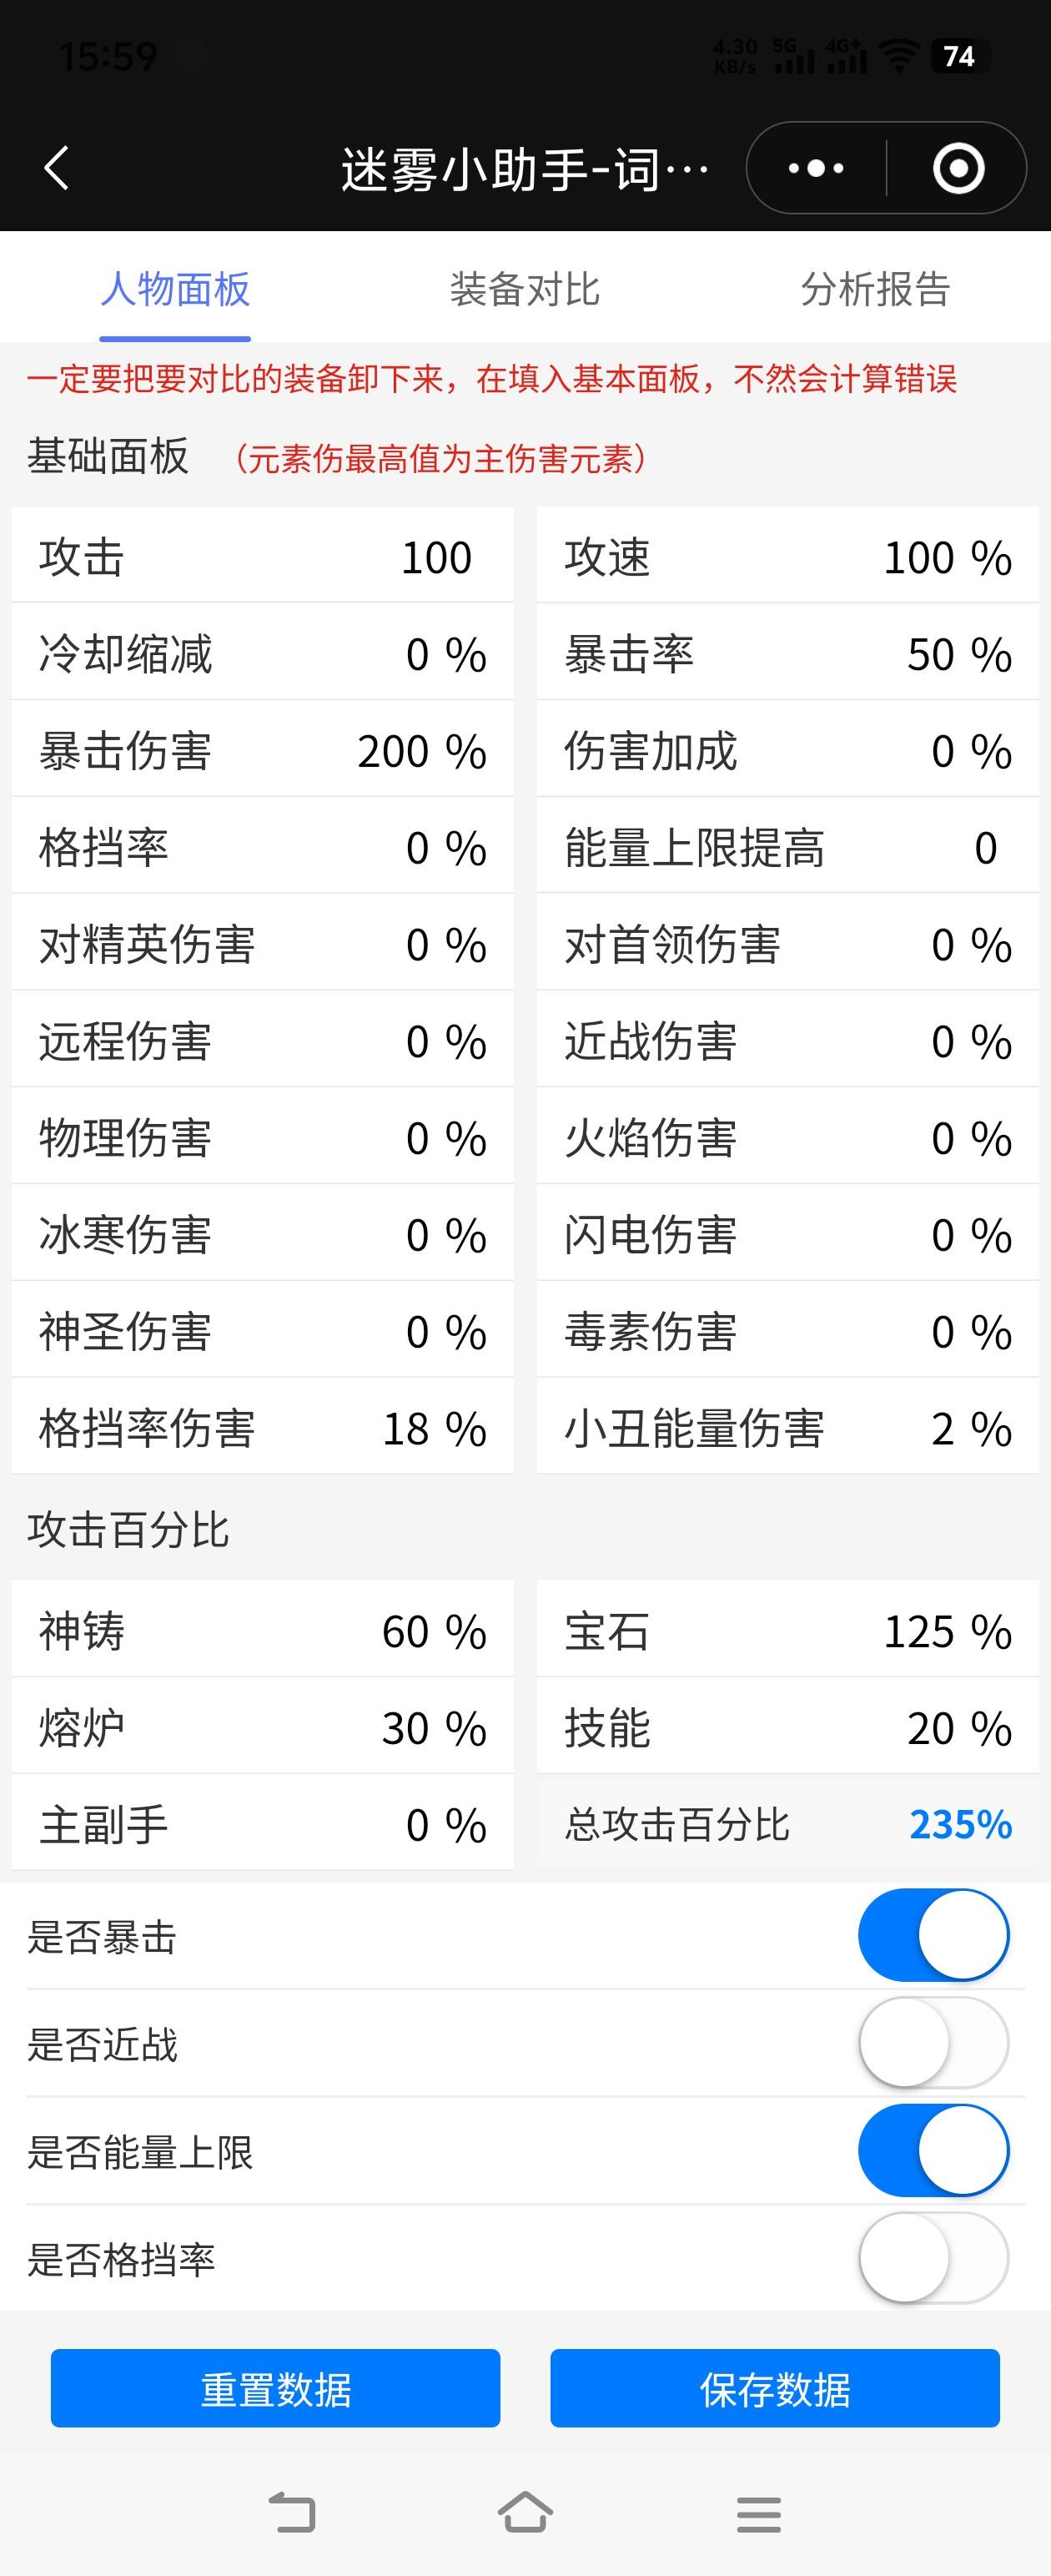Tap the Android home navigation icon
The height and width of the screenshot is (2576, 1051).
pyautogui.click(x=525, y=2511)
